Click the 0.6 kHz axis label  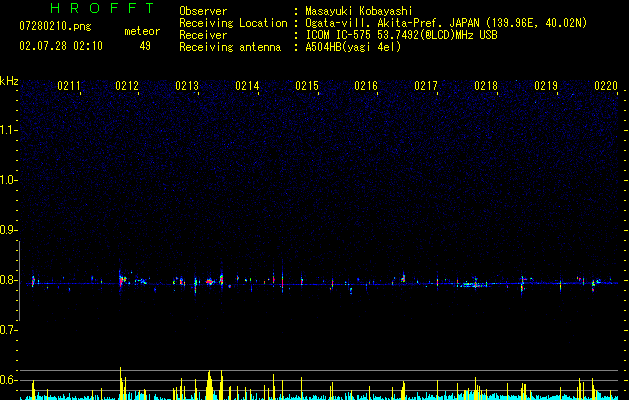(8, 380)
